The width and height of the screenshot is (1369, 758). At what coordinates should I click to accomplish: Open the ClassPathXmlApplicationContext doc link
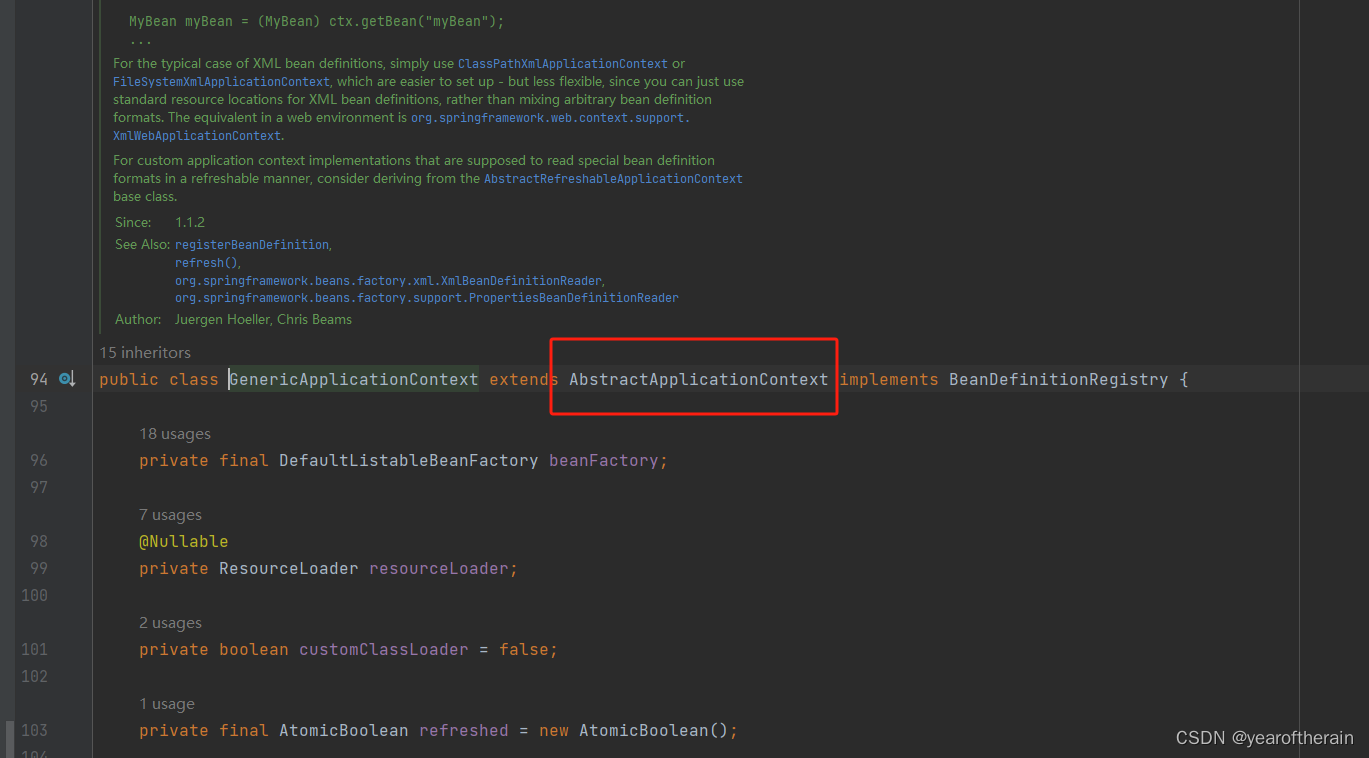point(563,64)
